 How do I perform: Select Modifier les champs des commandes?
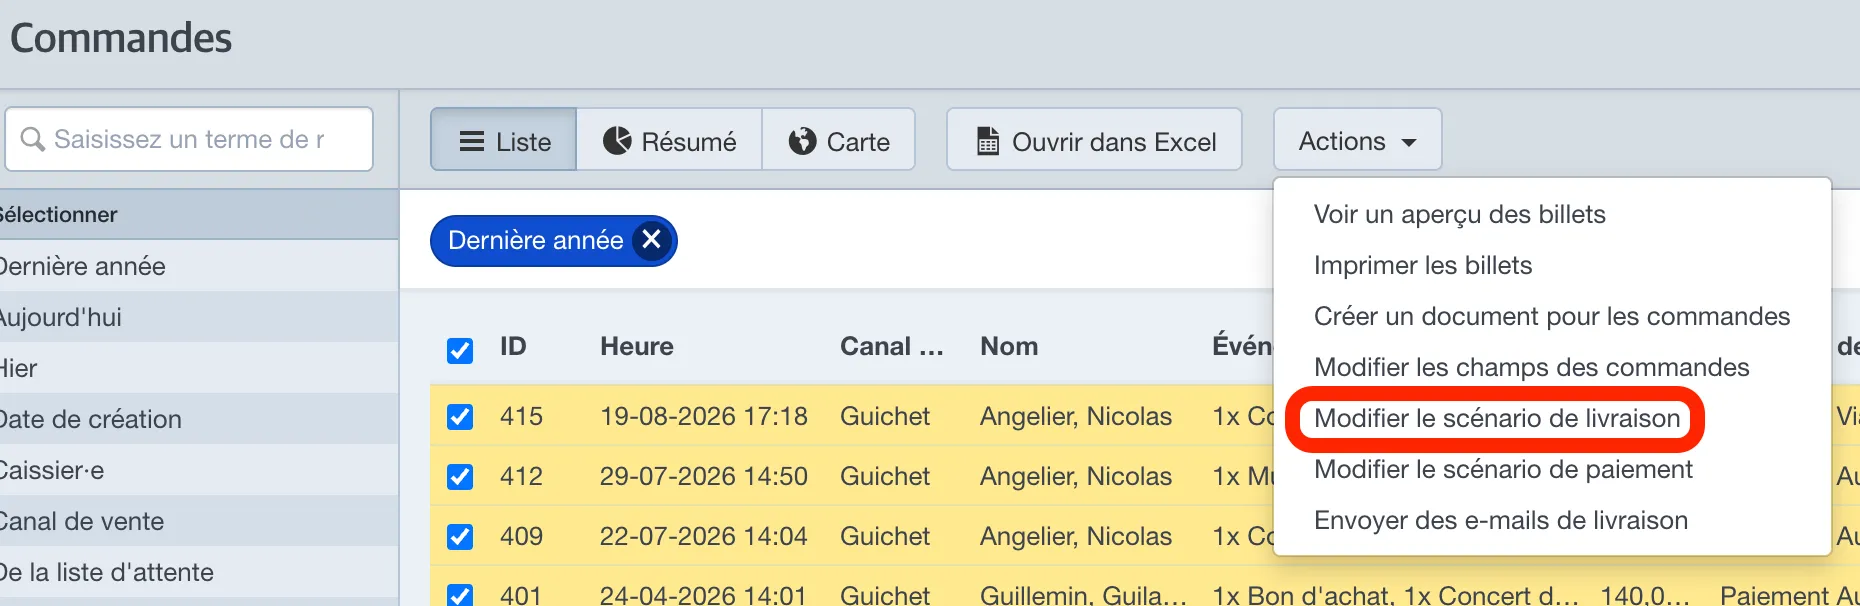[1531, 367]
